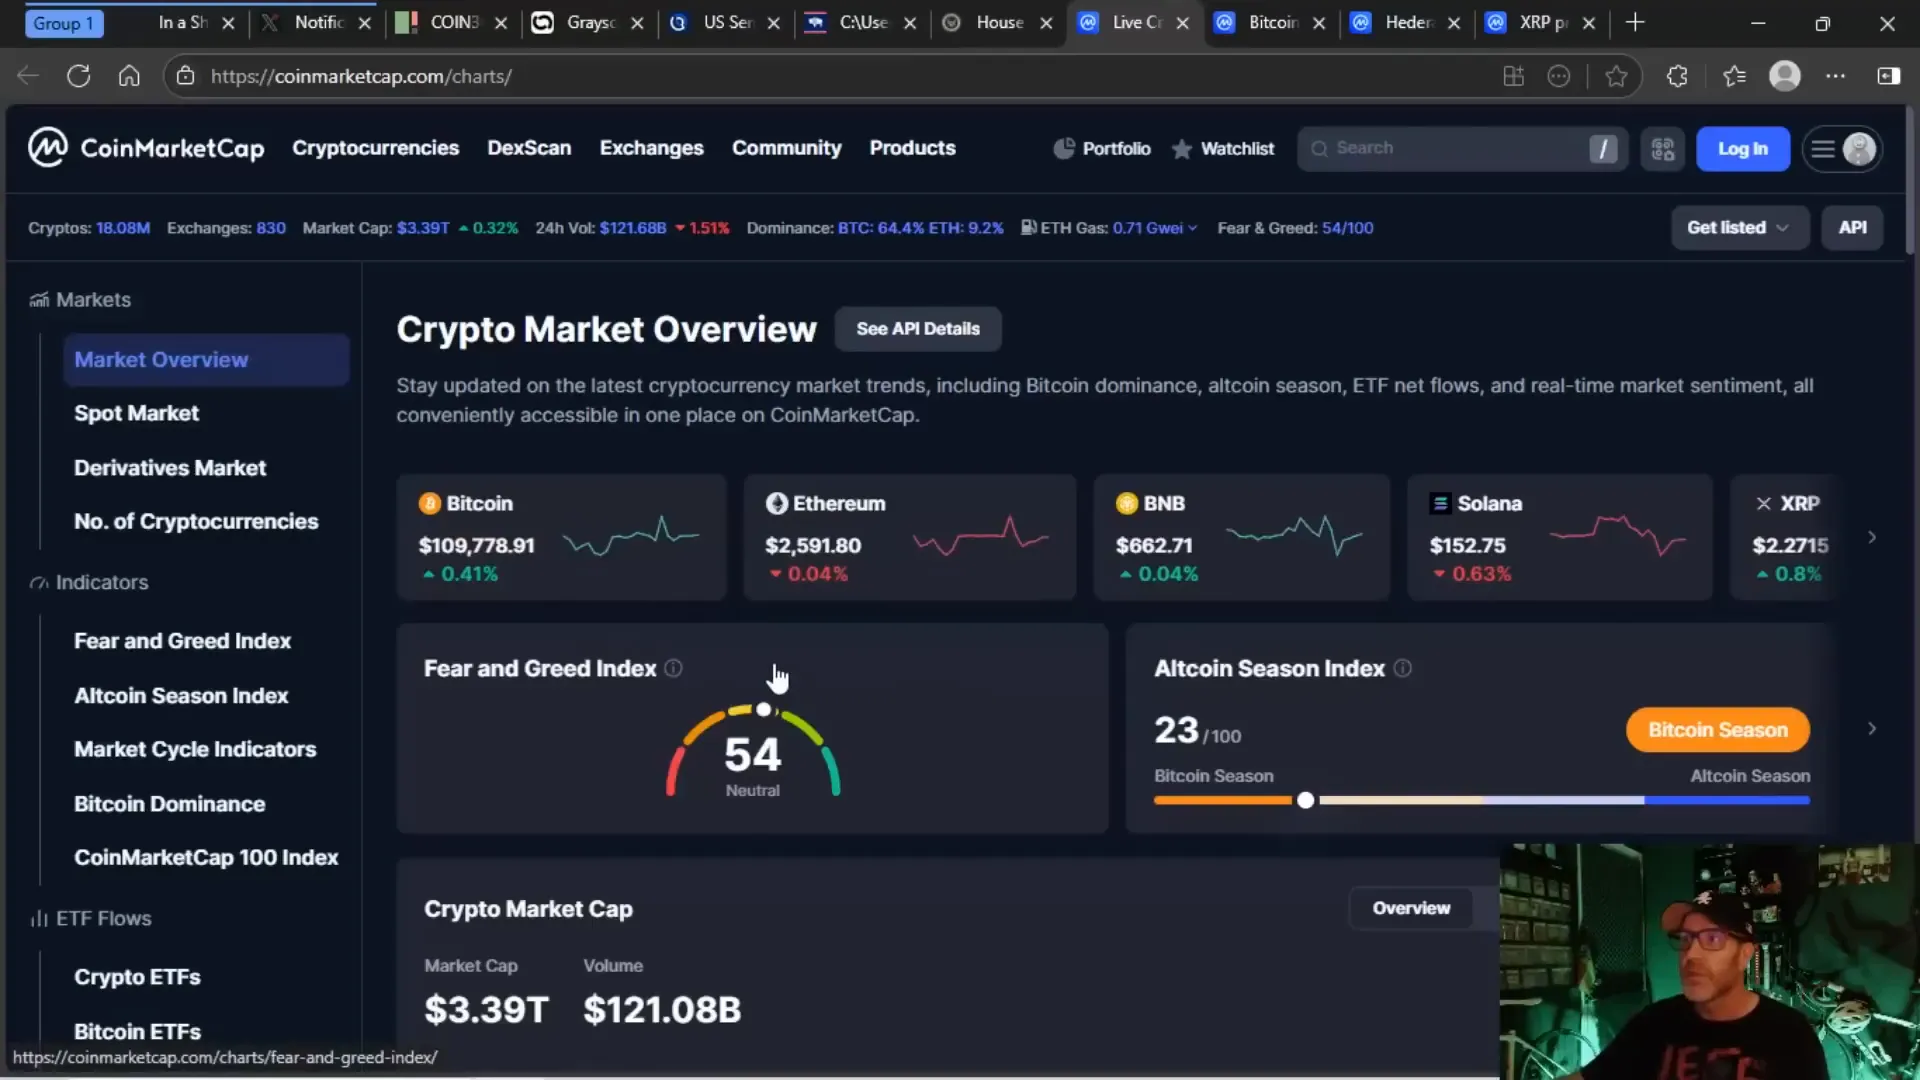Image resolution: width=1920 pixels, height=1080 pixels.
Task: Click the Bitcoin coin icon in the price card
Action: pos(430,504)
